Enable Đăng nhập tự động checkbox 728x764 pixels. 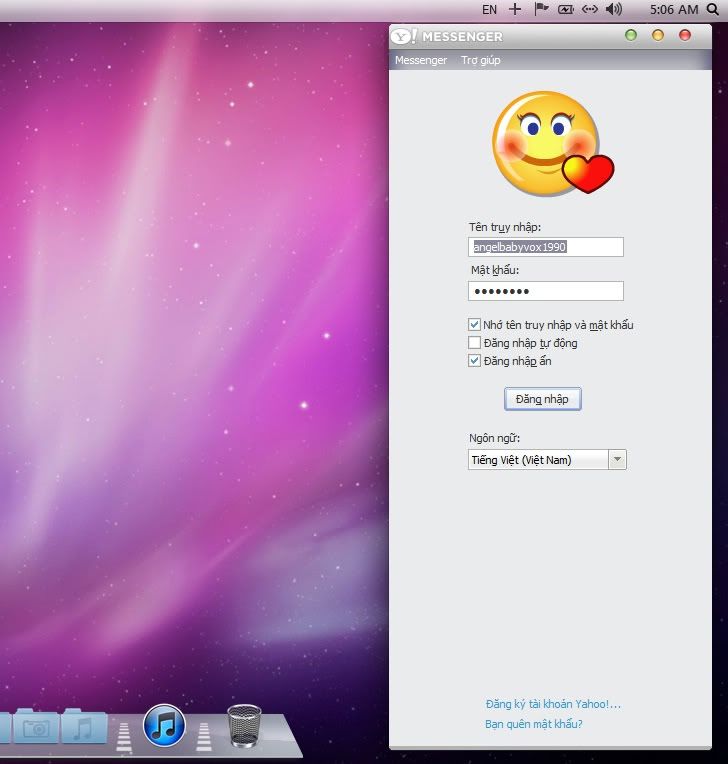[475, 343]
